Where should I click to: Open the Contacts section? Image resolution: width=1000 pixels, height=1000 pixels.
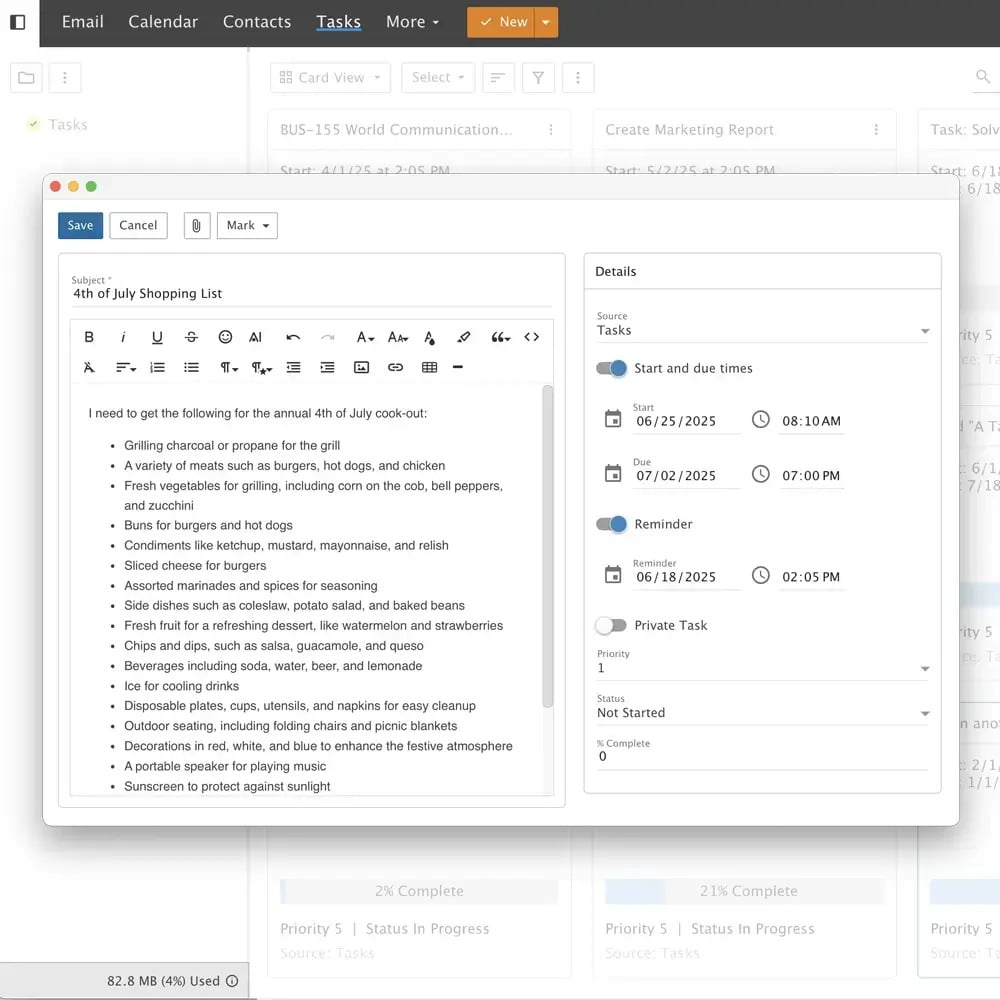257,22
